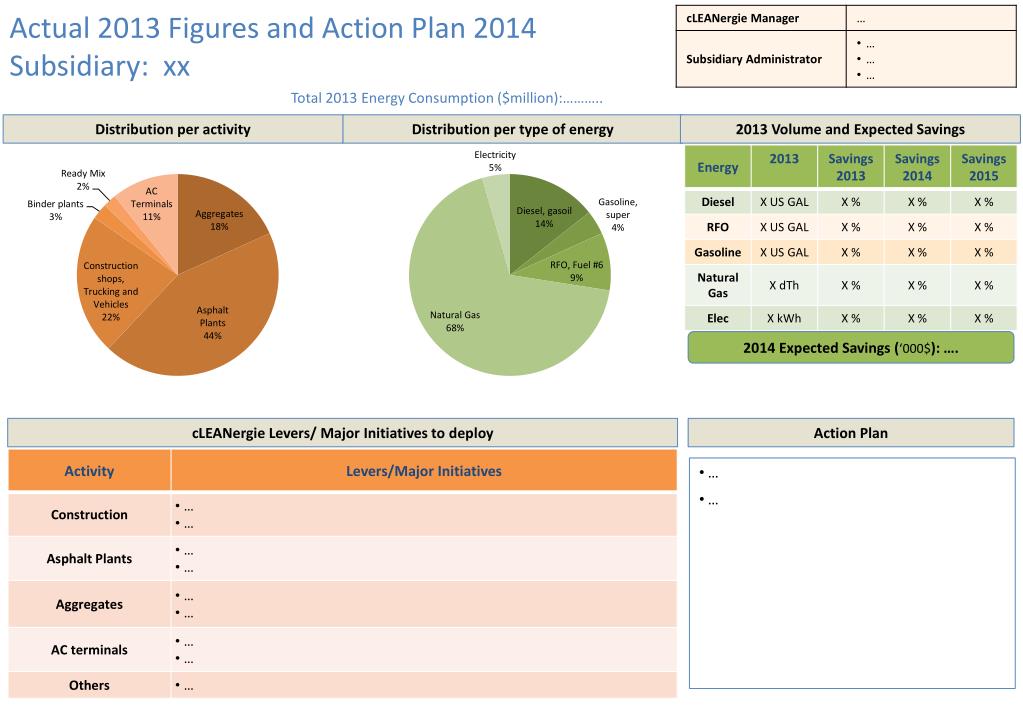1023x708 pixels.
Task: Select the 'Others' activity row label
Action: (x=89, y=685)
